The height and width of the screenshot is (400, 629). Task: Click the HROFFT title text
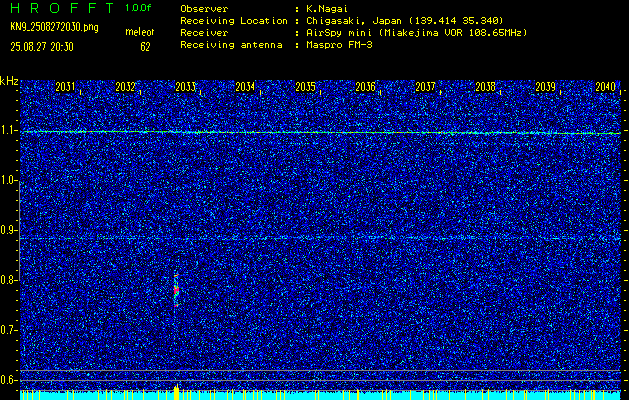62,8
